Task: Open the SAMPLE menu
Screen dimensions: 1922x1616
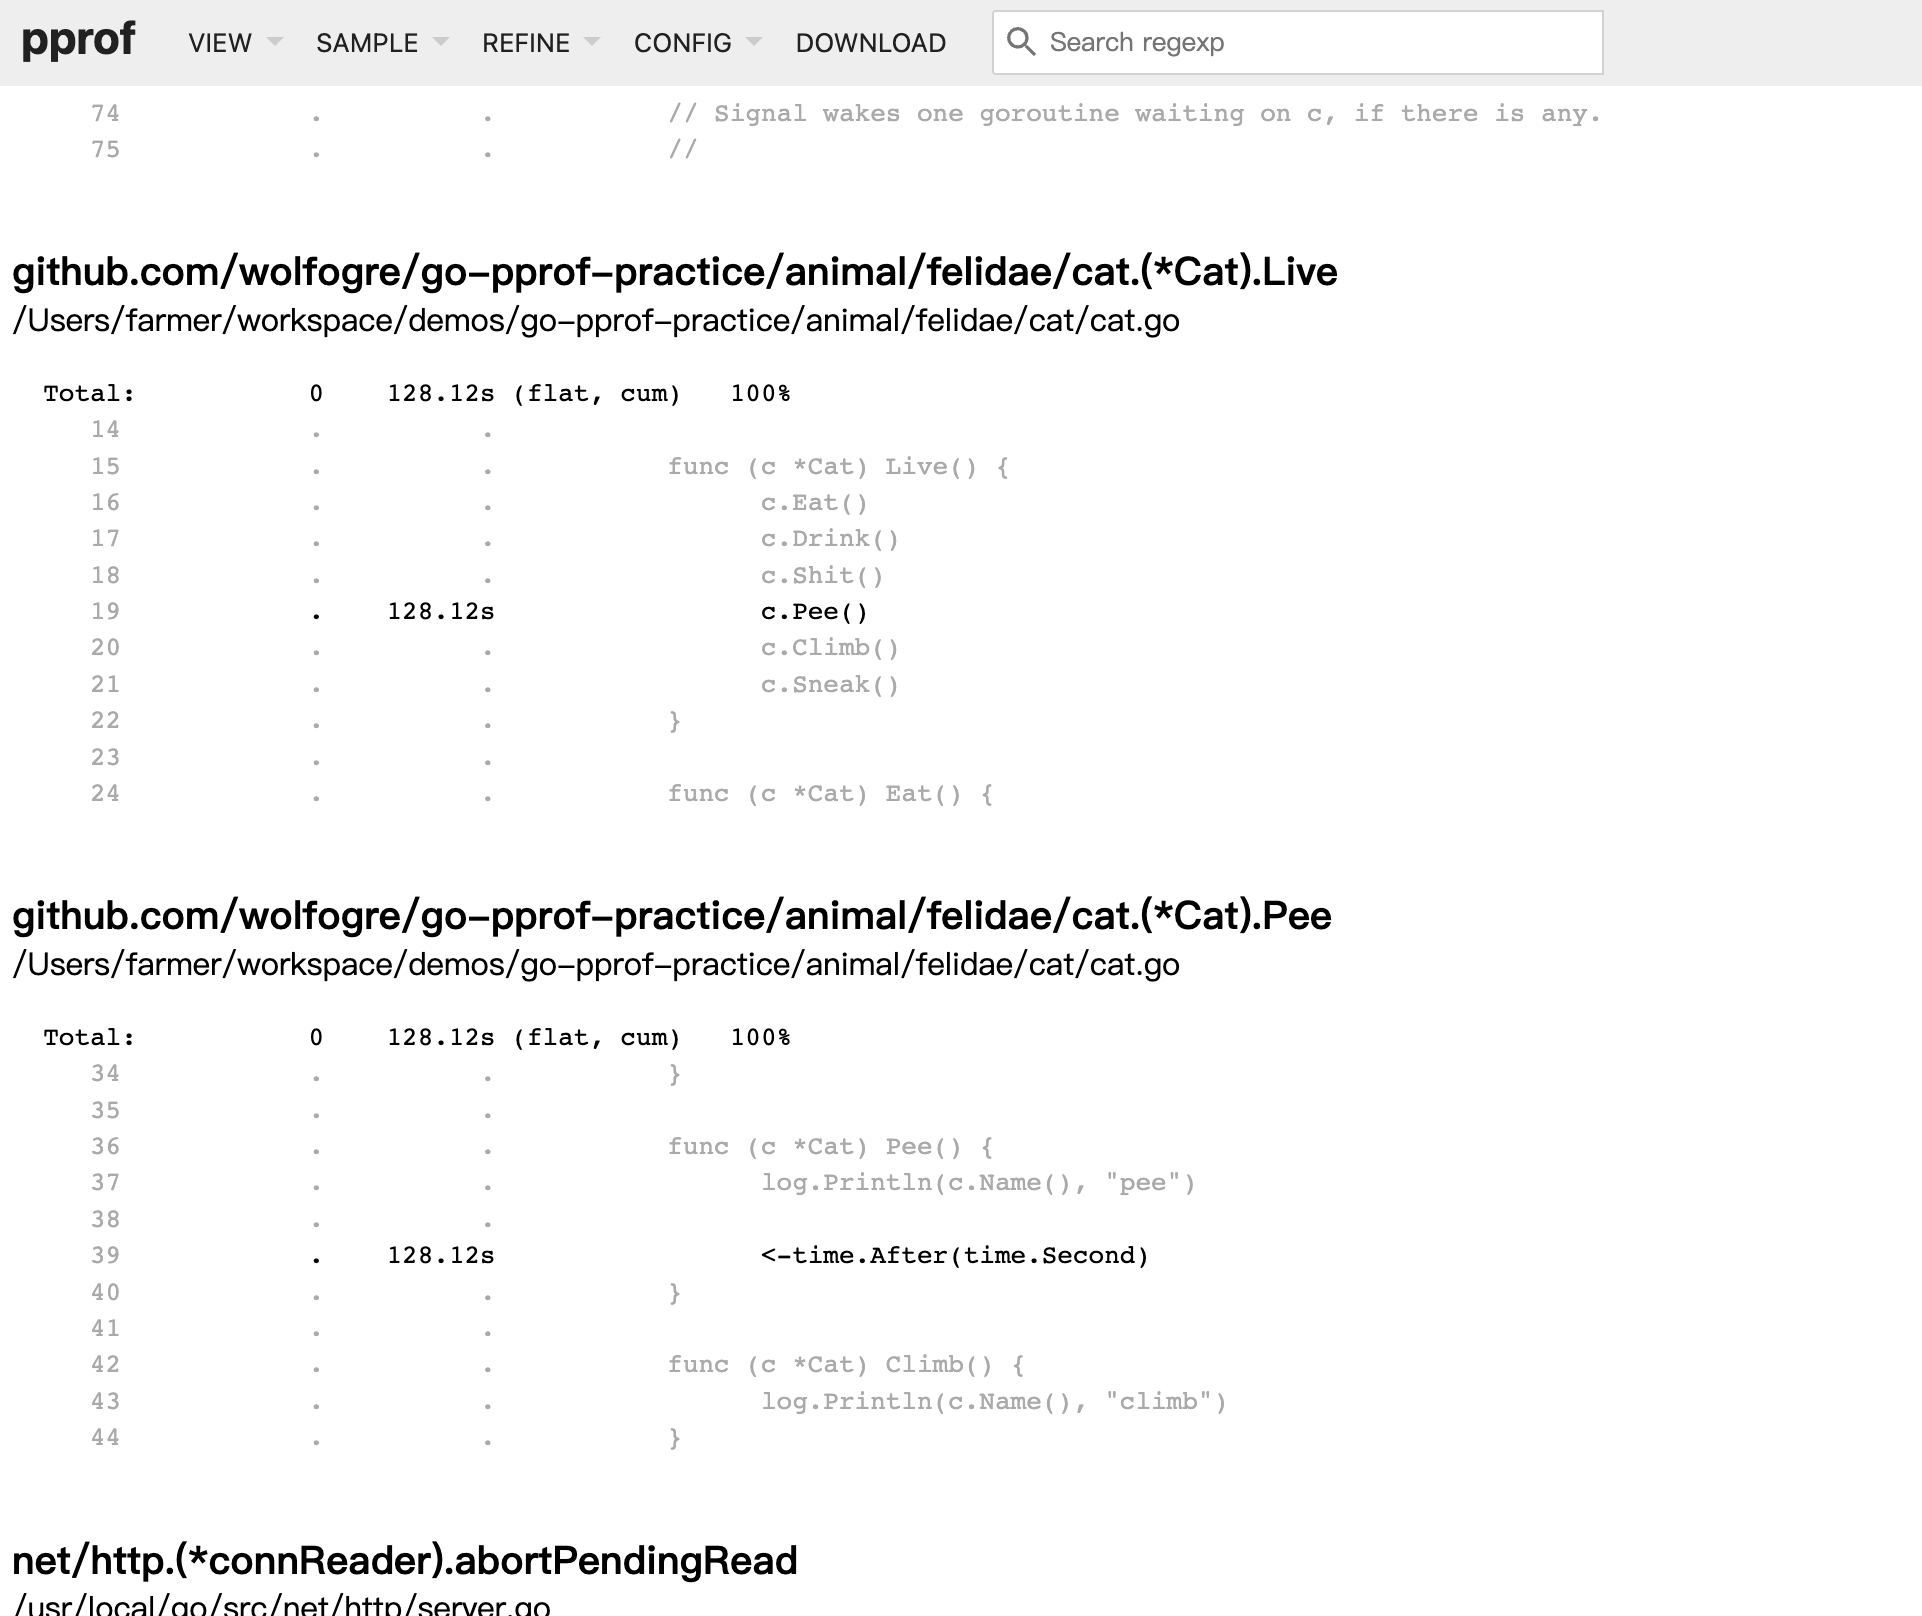Action: pos(366,43)
